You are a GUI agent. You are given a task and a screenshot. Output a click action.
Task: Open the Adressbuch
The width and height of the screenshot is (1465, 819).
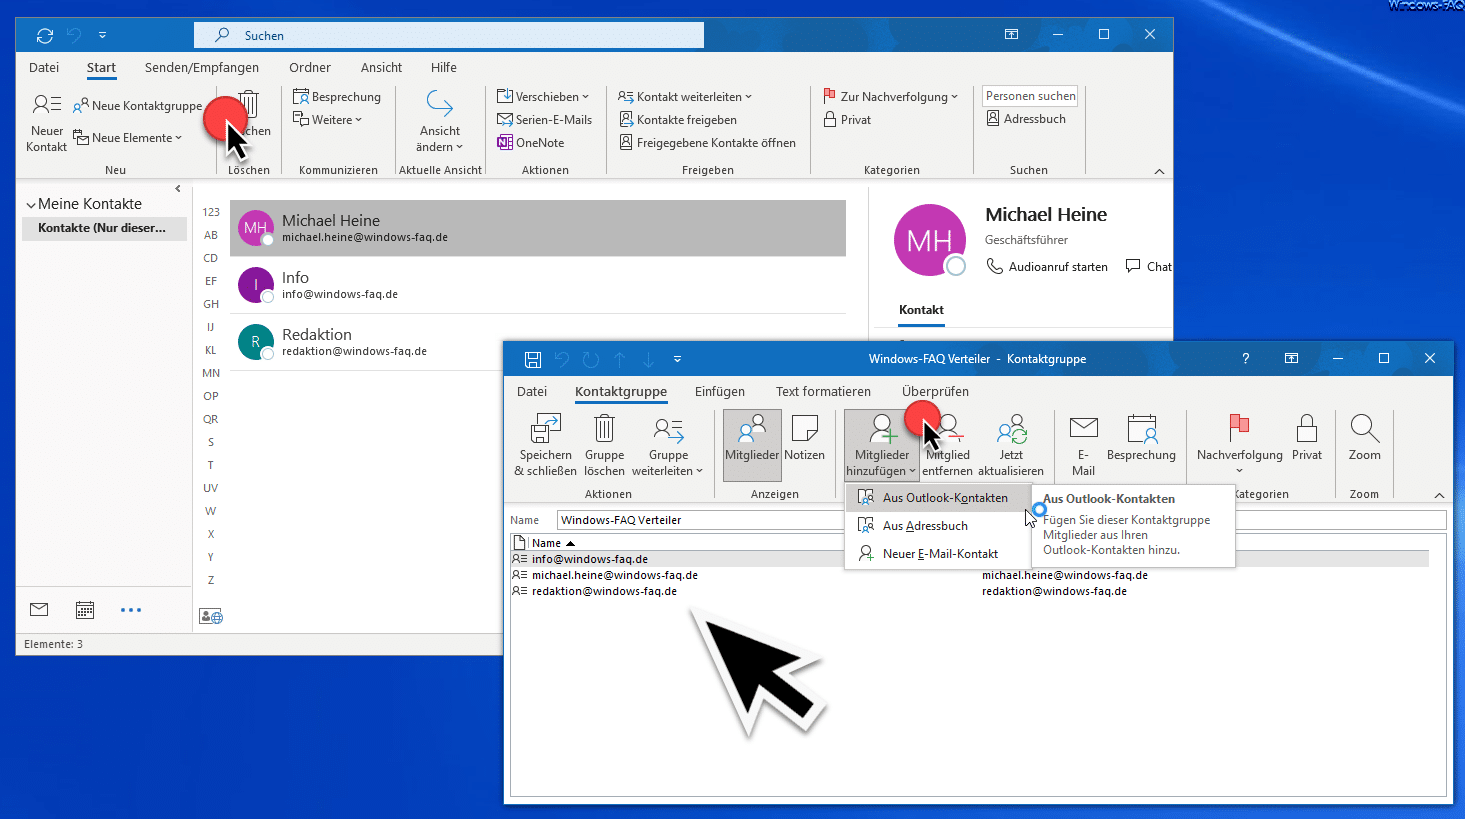click(x=1026, y=119)
